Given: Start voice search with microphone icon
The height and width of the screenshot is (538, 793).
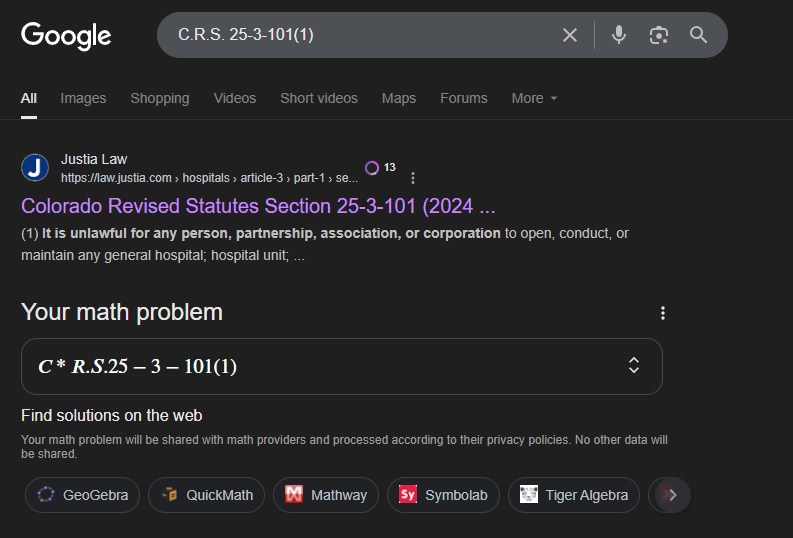Looking at the screenshot, I should tap(619, 35).
